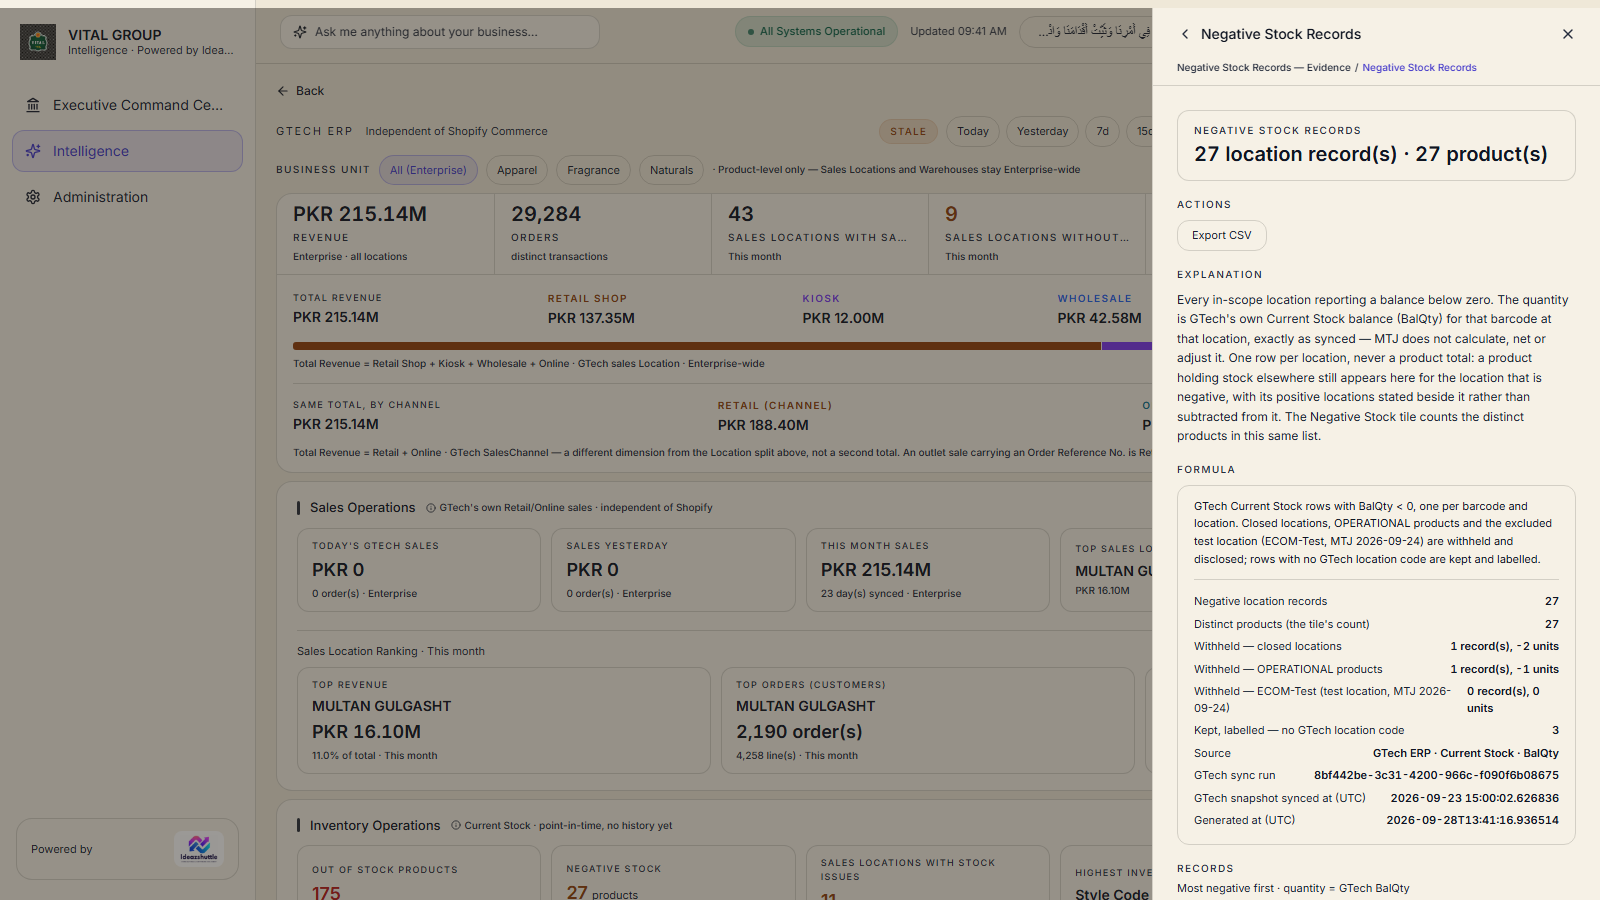Click the Intelligence sparkle icon
Image resolution: width=1600 pixels, height=900 pixels.
[33, 151]
